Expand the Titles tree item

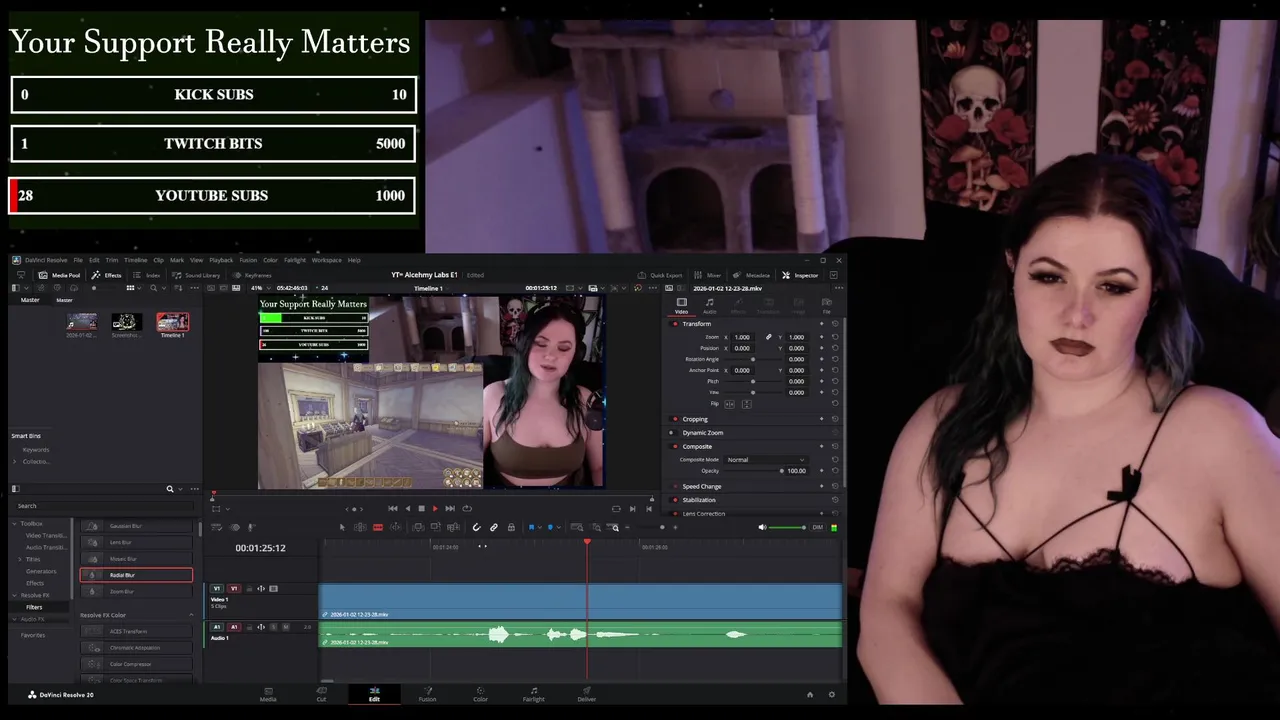[x=20, y=559]
